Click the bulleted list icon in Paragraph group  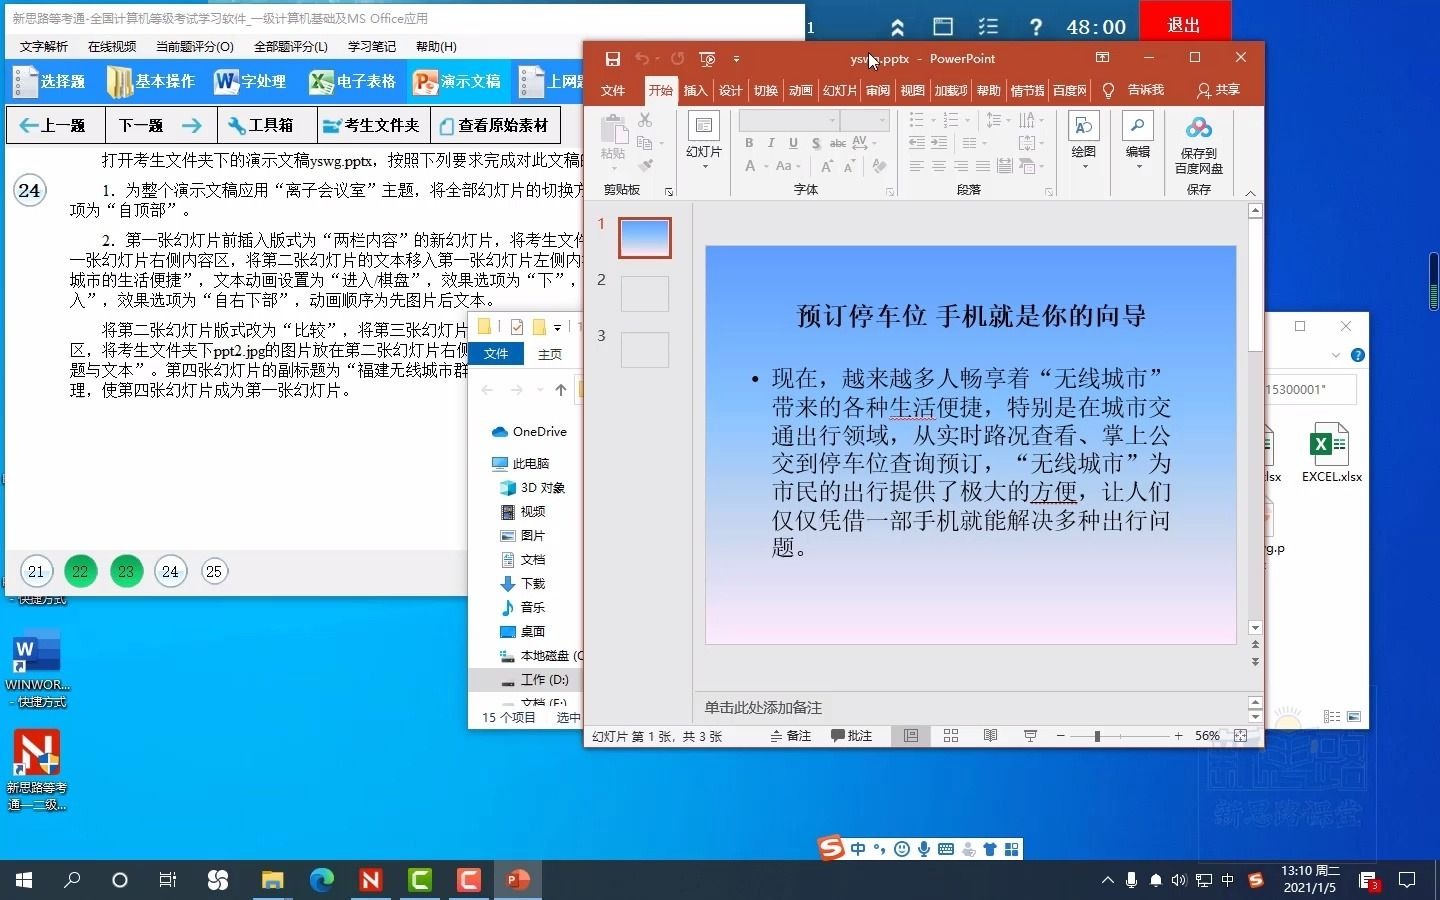(x=916, y=119)
